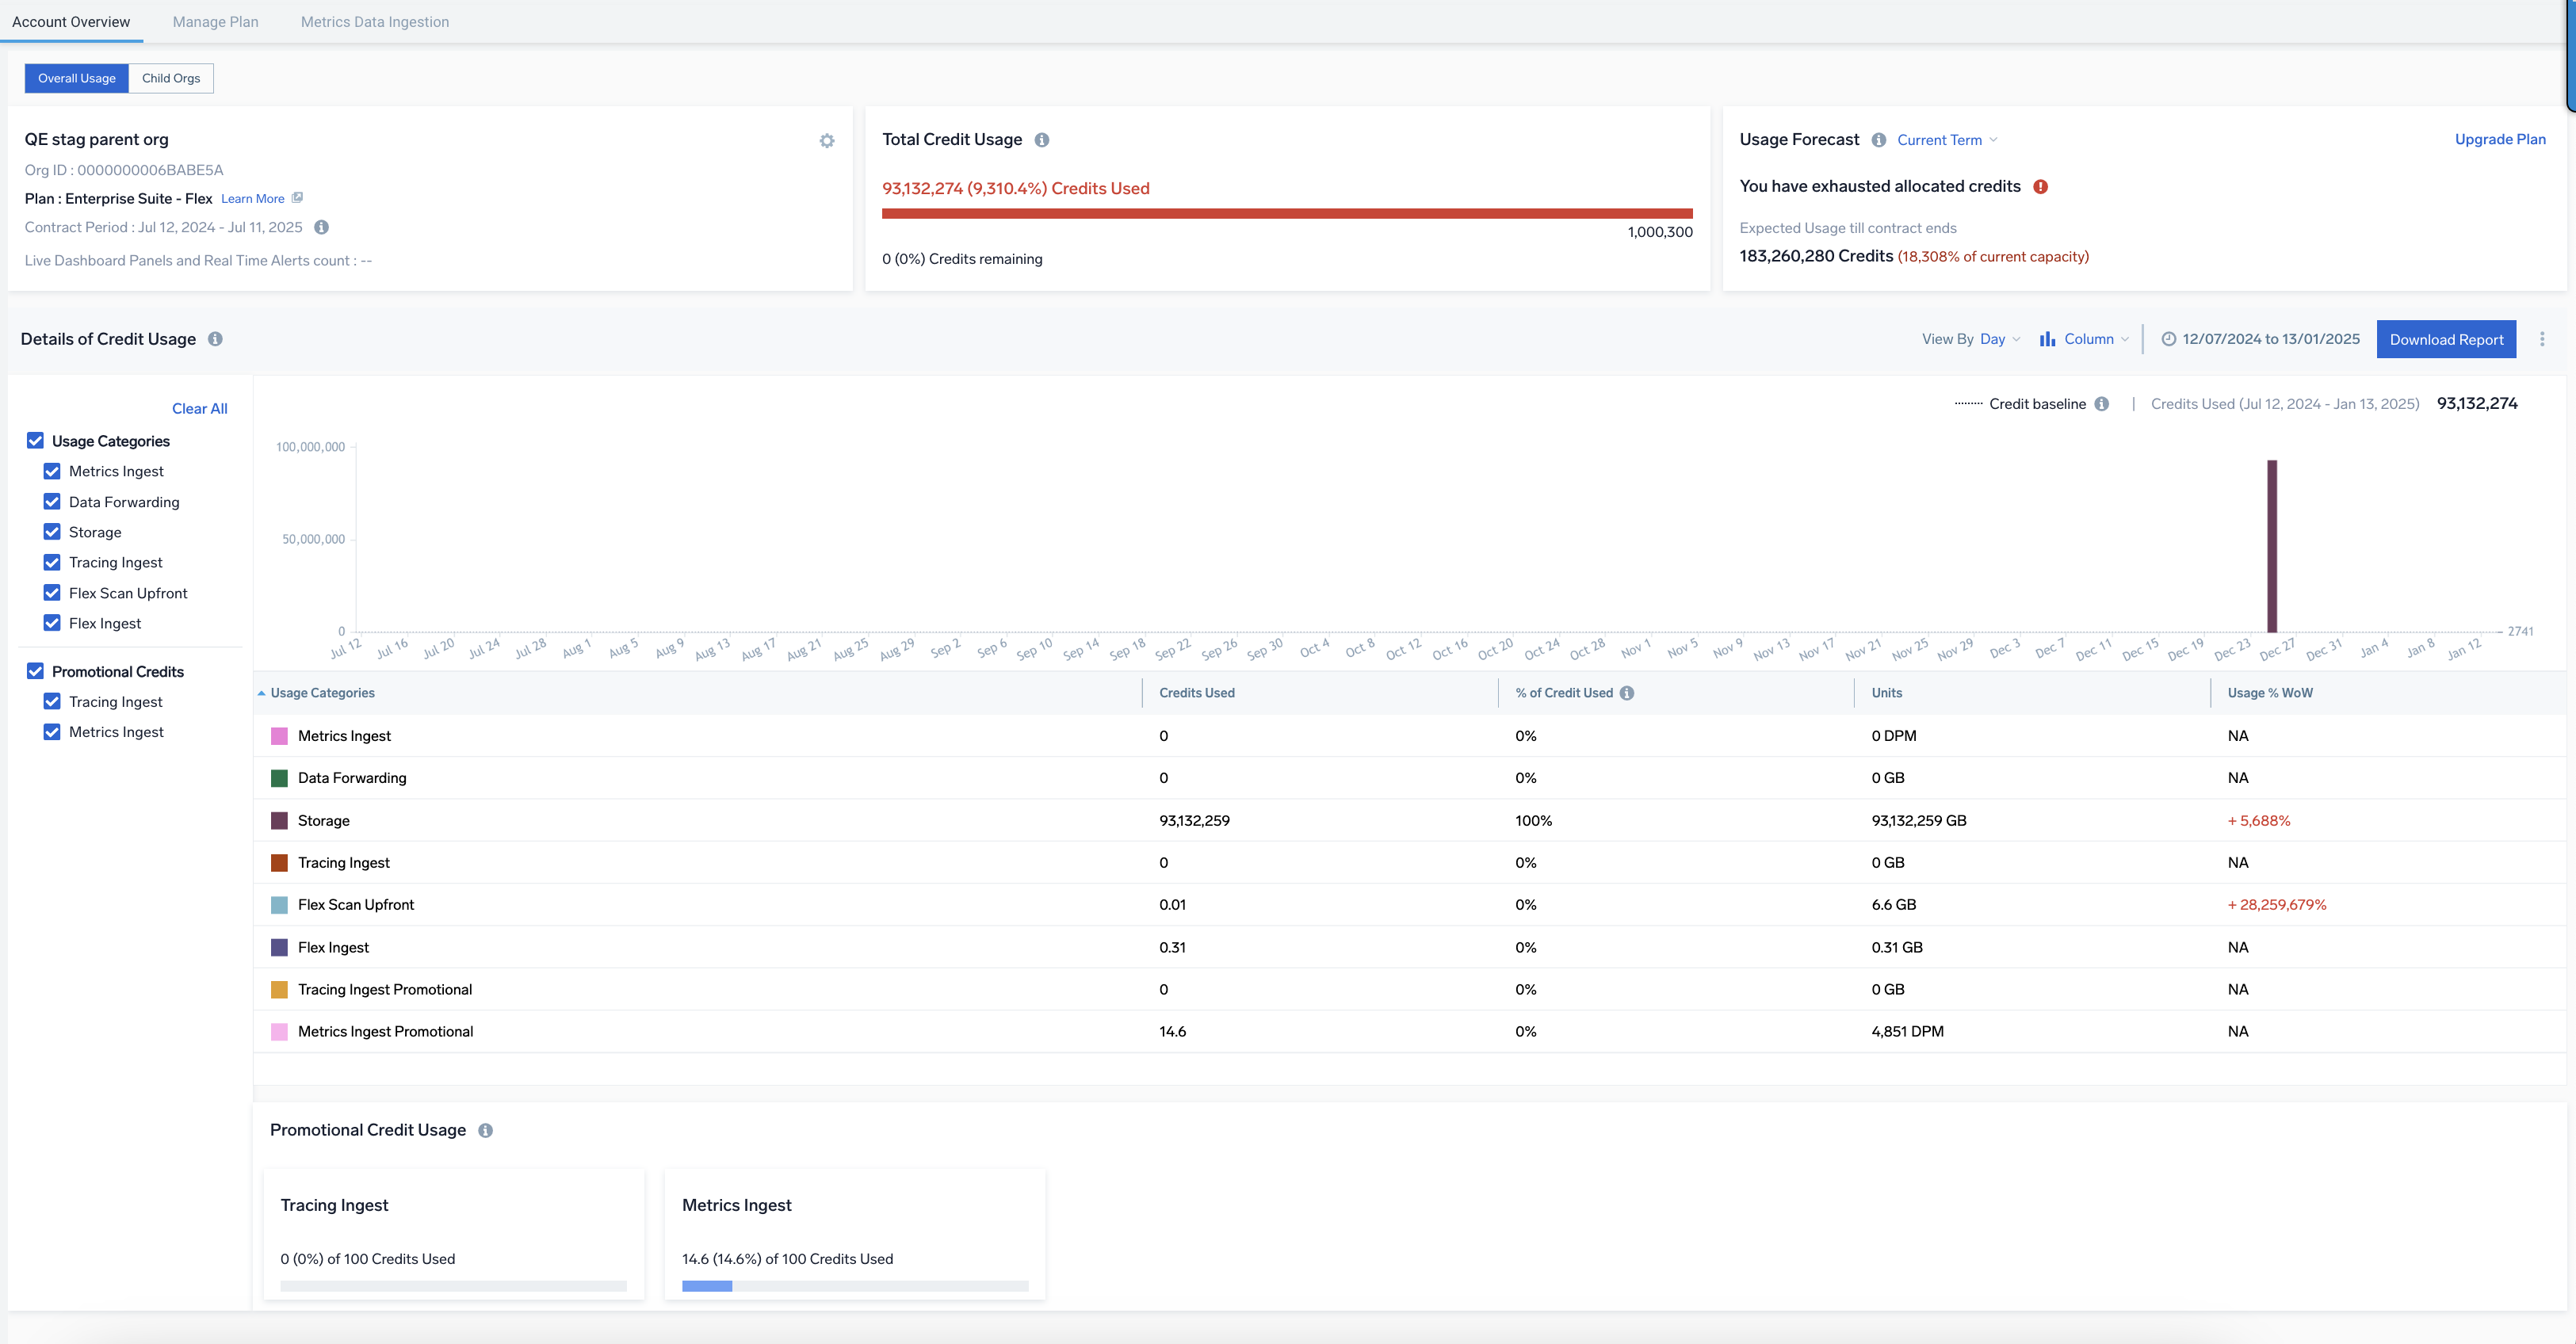Click info icon next to Total Credit Usage
This screenshot has width=2576, height=1344.
[1042, 140]
